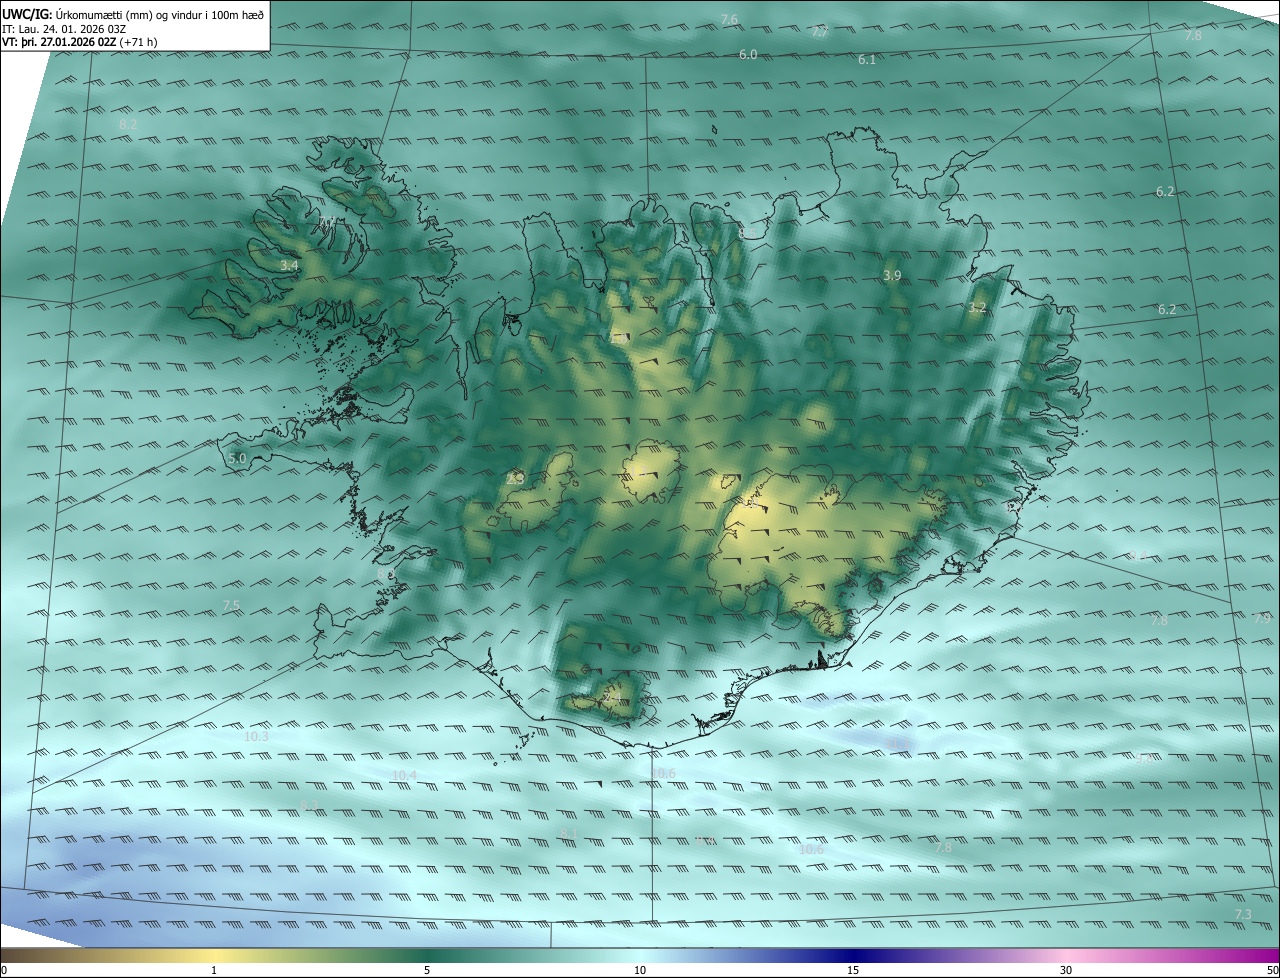Click the colorbar tick label 15
This screenshot has height=978, width=1280.
[853, 970]
